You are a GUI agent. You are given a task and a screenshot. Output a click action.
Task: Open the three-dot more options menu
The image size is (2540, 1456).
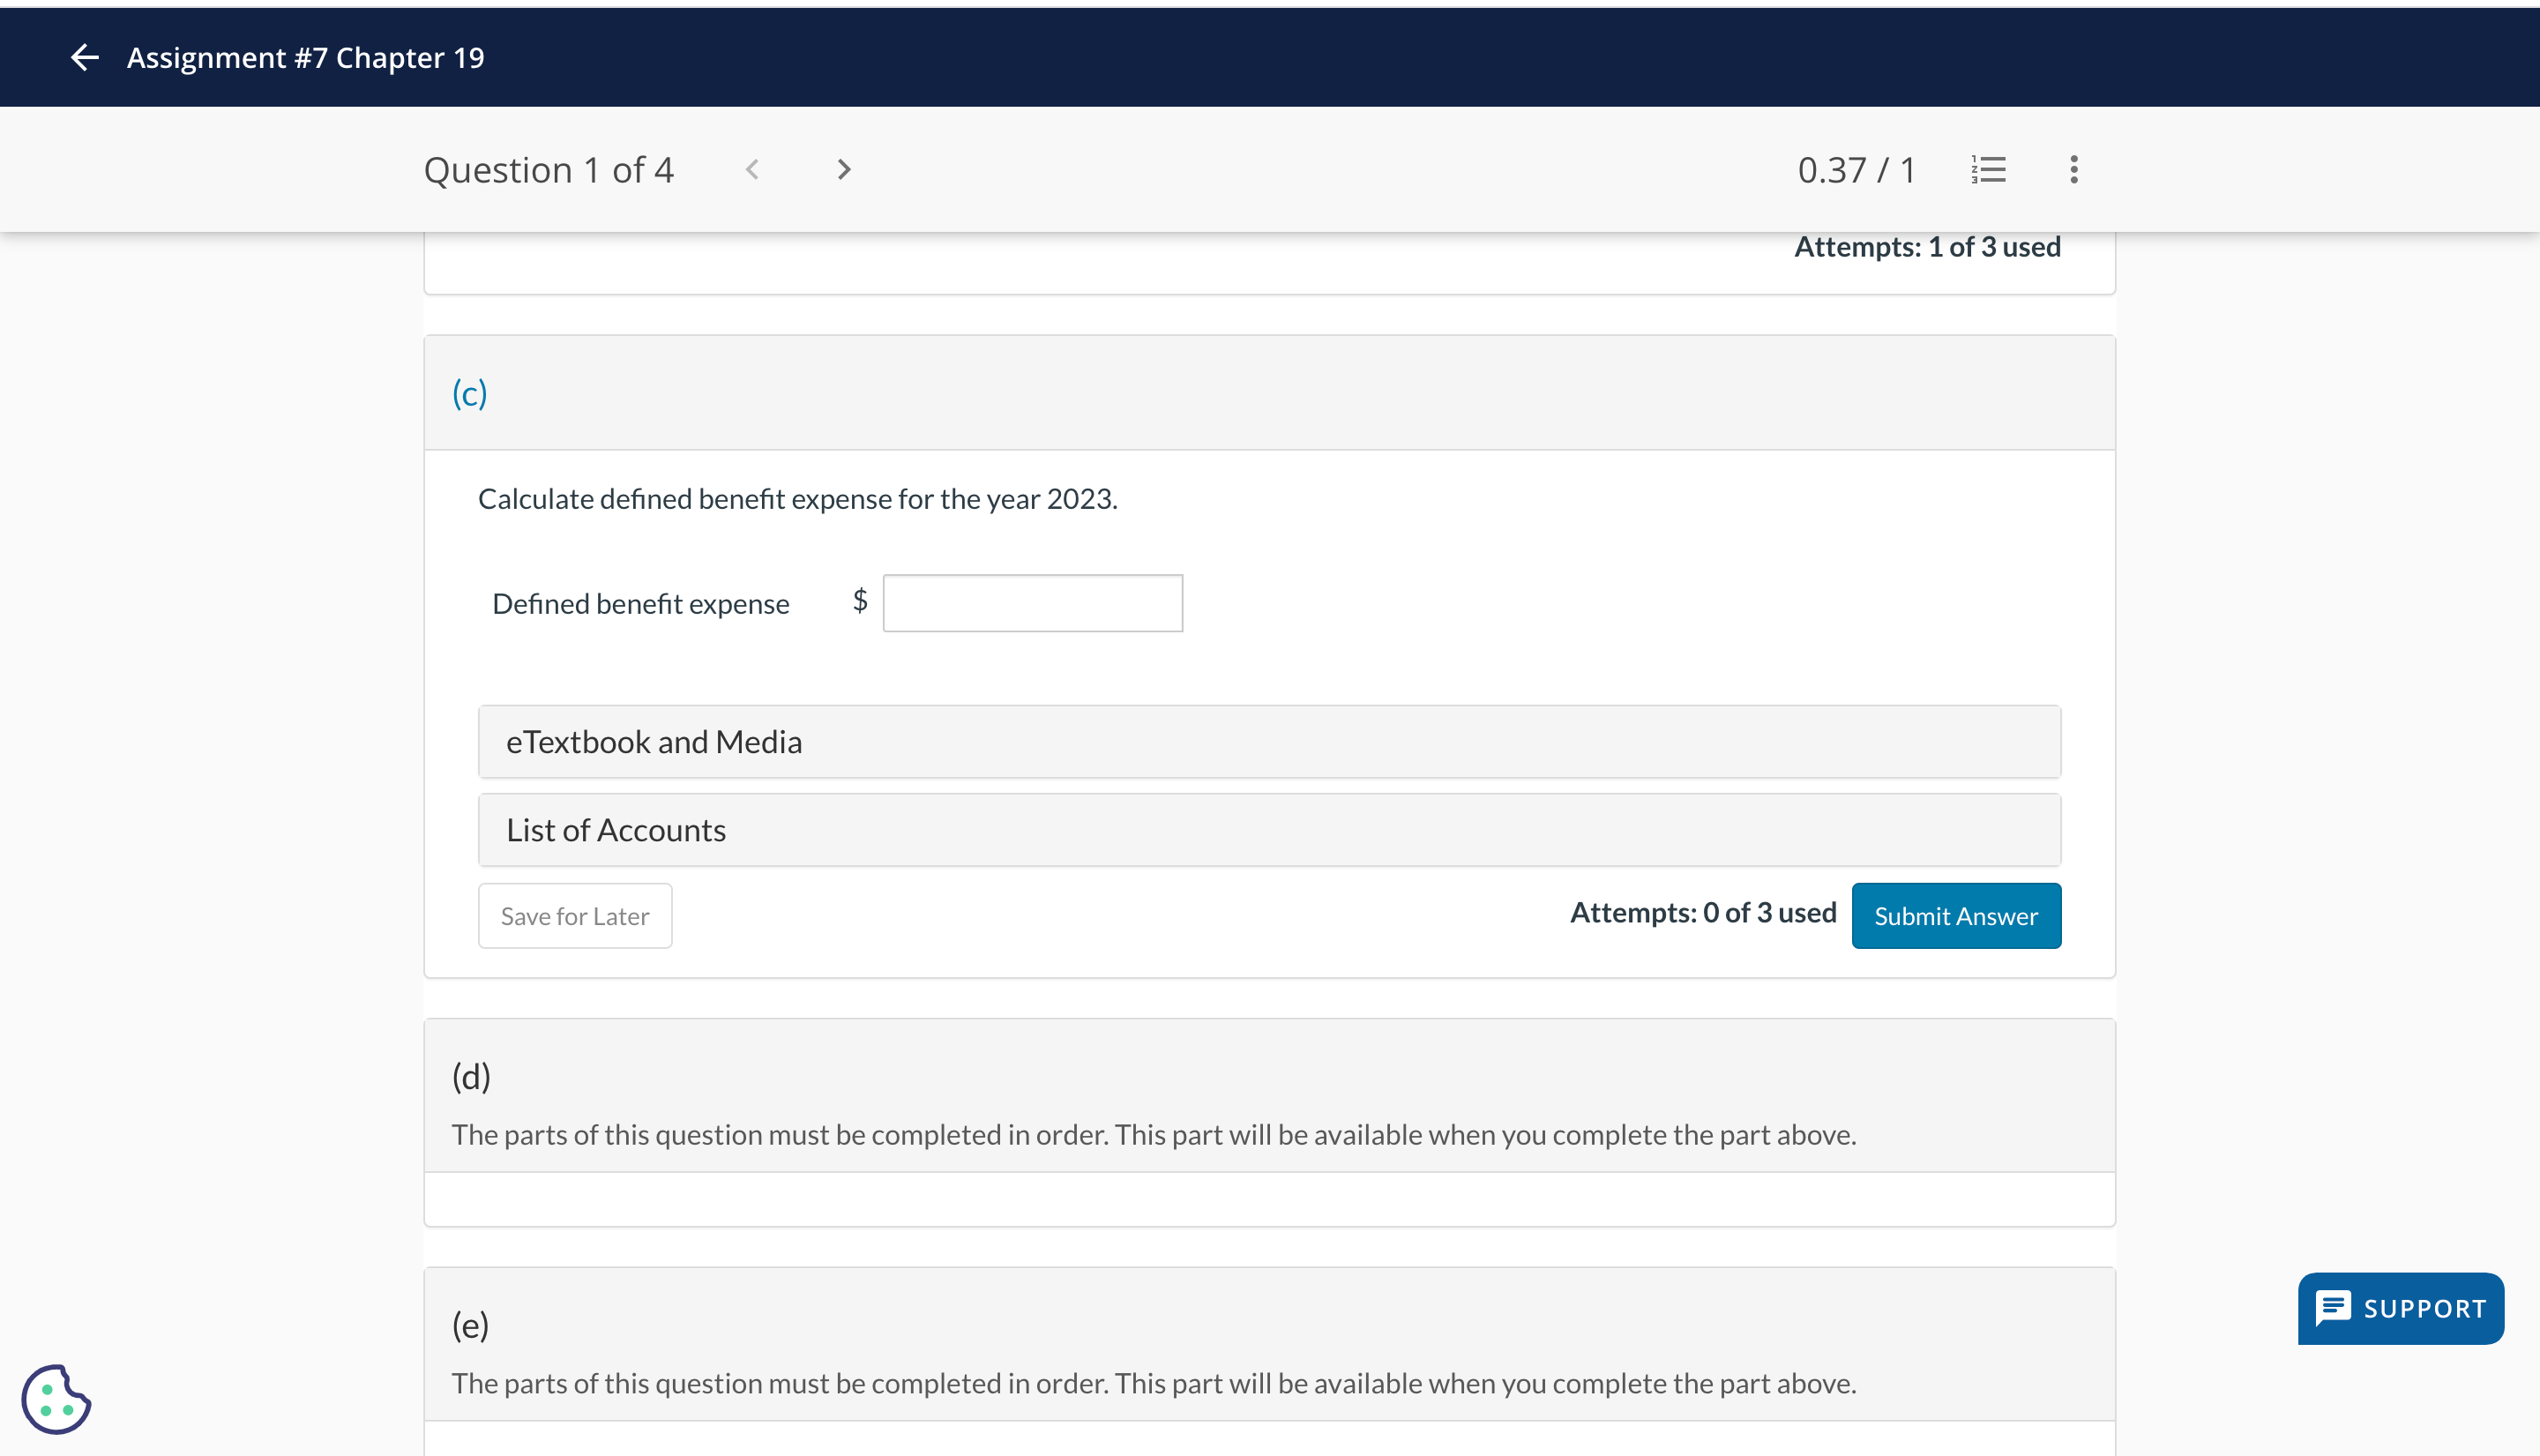[x=2074, y=170]
